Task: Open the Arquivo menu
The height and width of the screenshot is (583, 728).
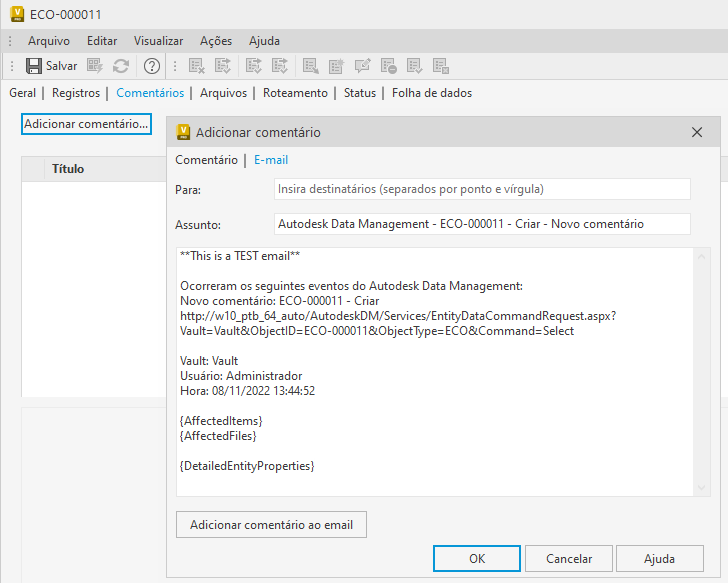Action: (49, 41)
